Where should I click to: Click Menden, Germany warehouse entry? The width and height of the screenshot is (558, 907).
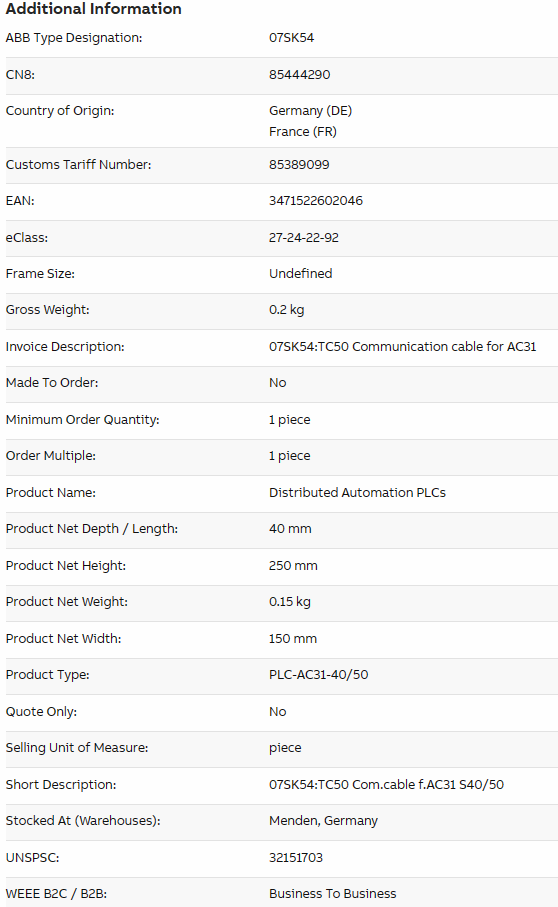(x=323, y=821)
